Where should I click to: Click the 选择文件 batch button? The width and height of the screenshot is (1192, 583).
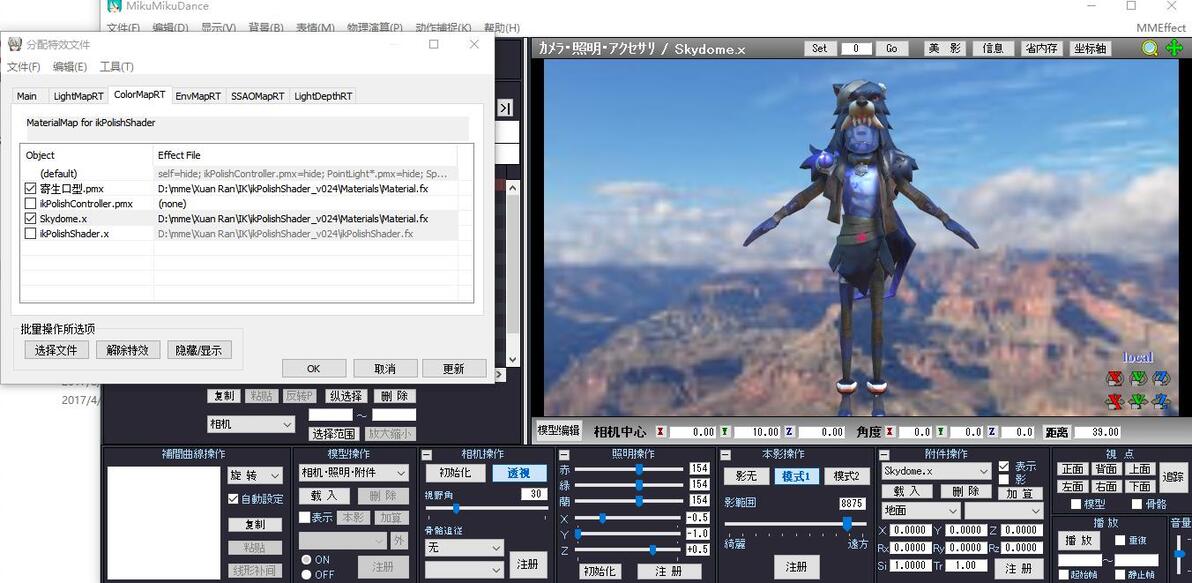point(57,350)
